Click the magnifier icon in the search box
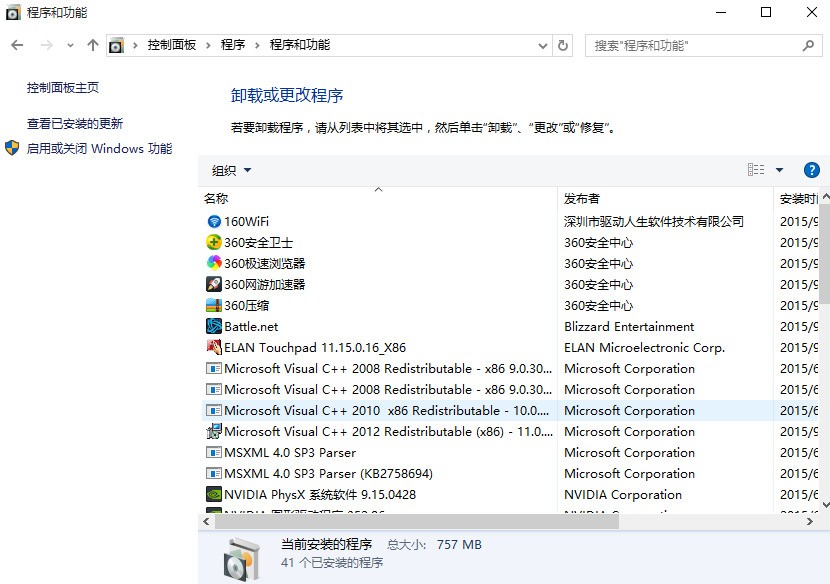 808,46
